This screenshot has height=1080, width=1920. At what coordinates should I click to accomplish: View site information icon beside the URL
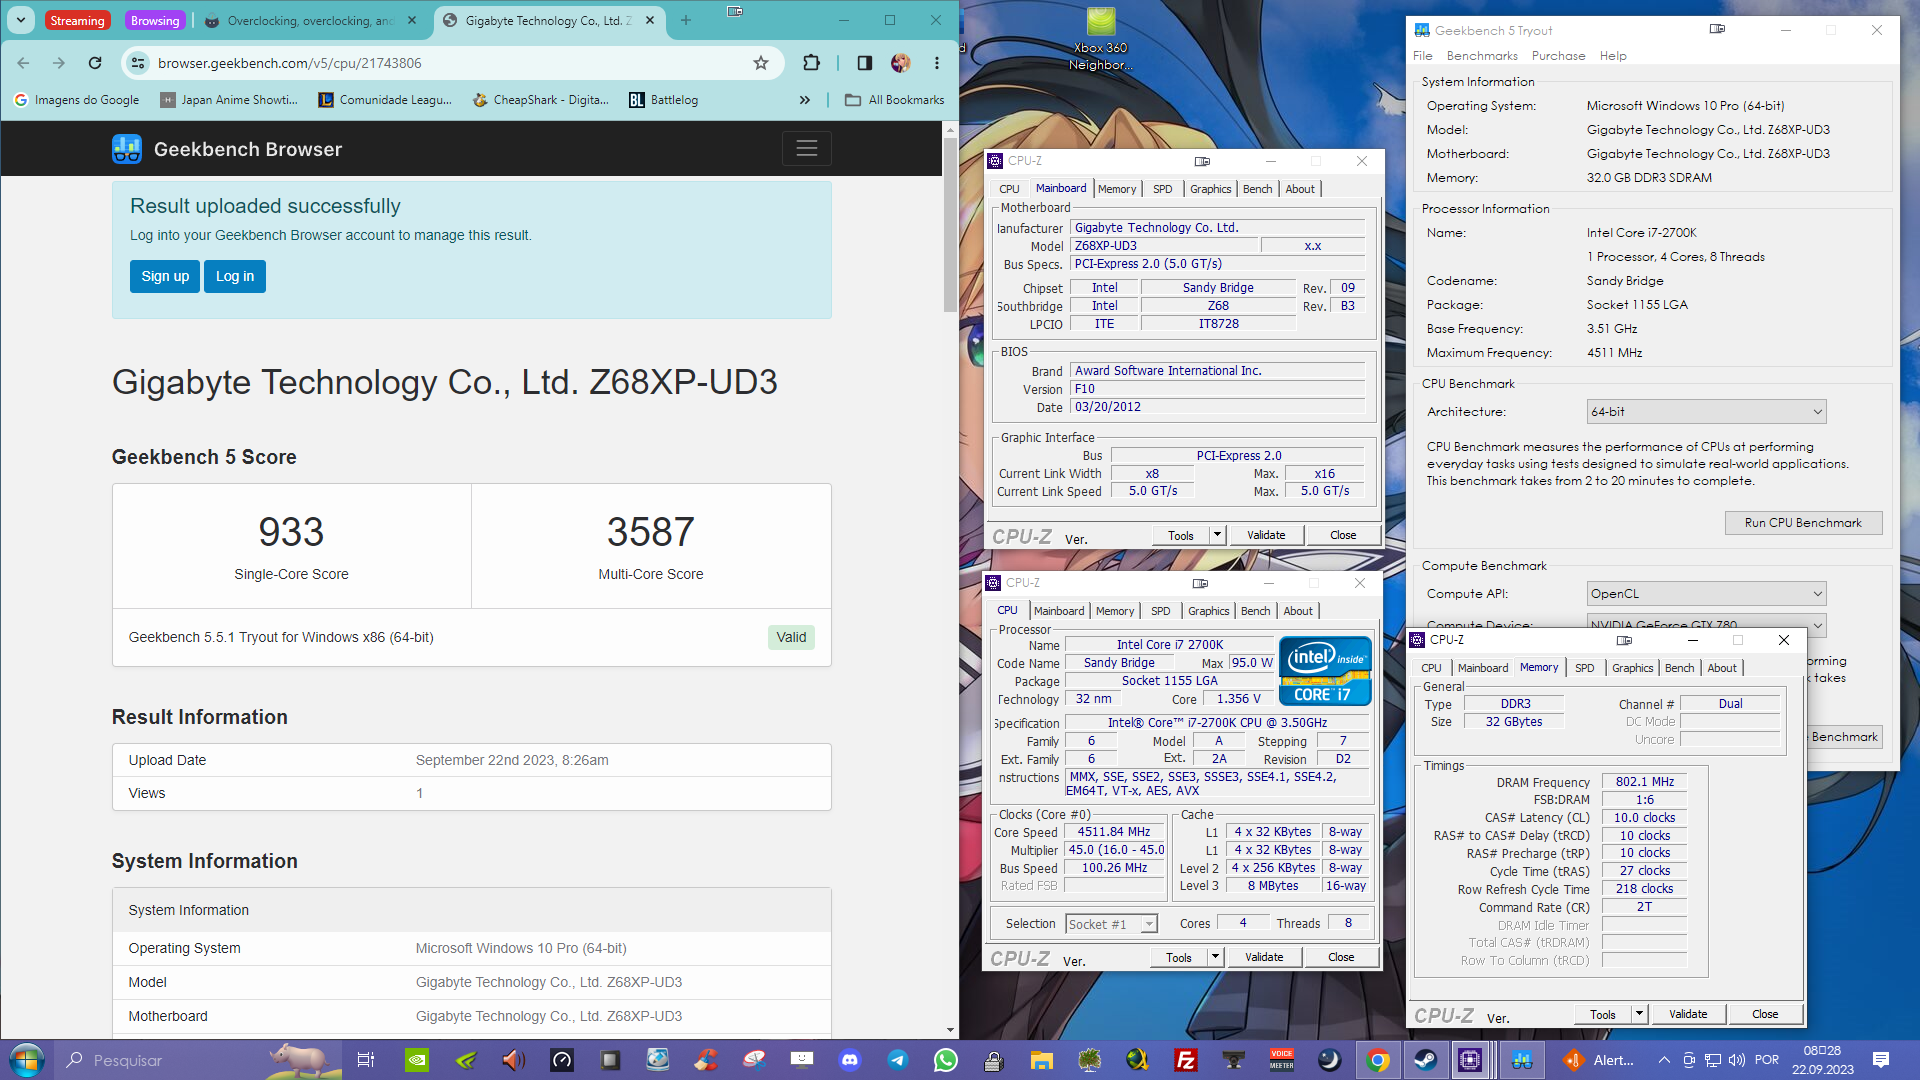[137, 63]
